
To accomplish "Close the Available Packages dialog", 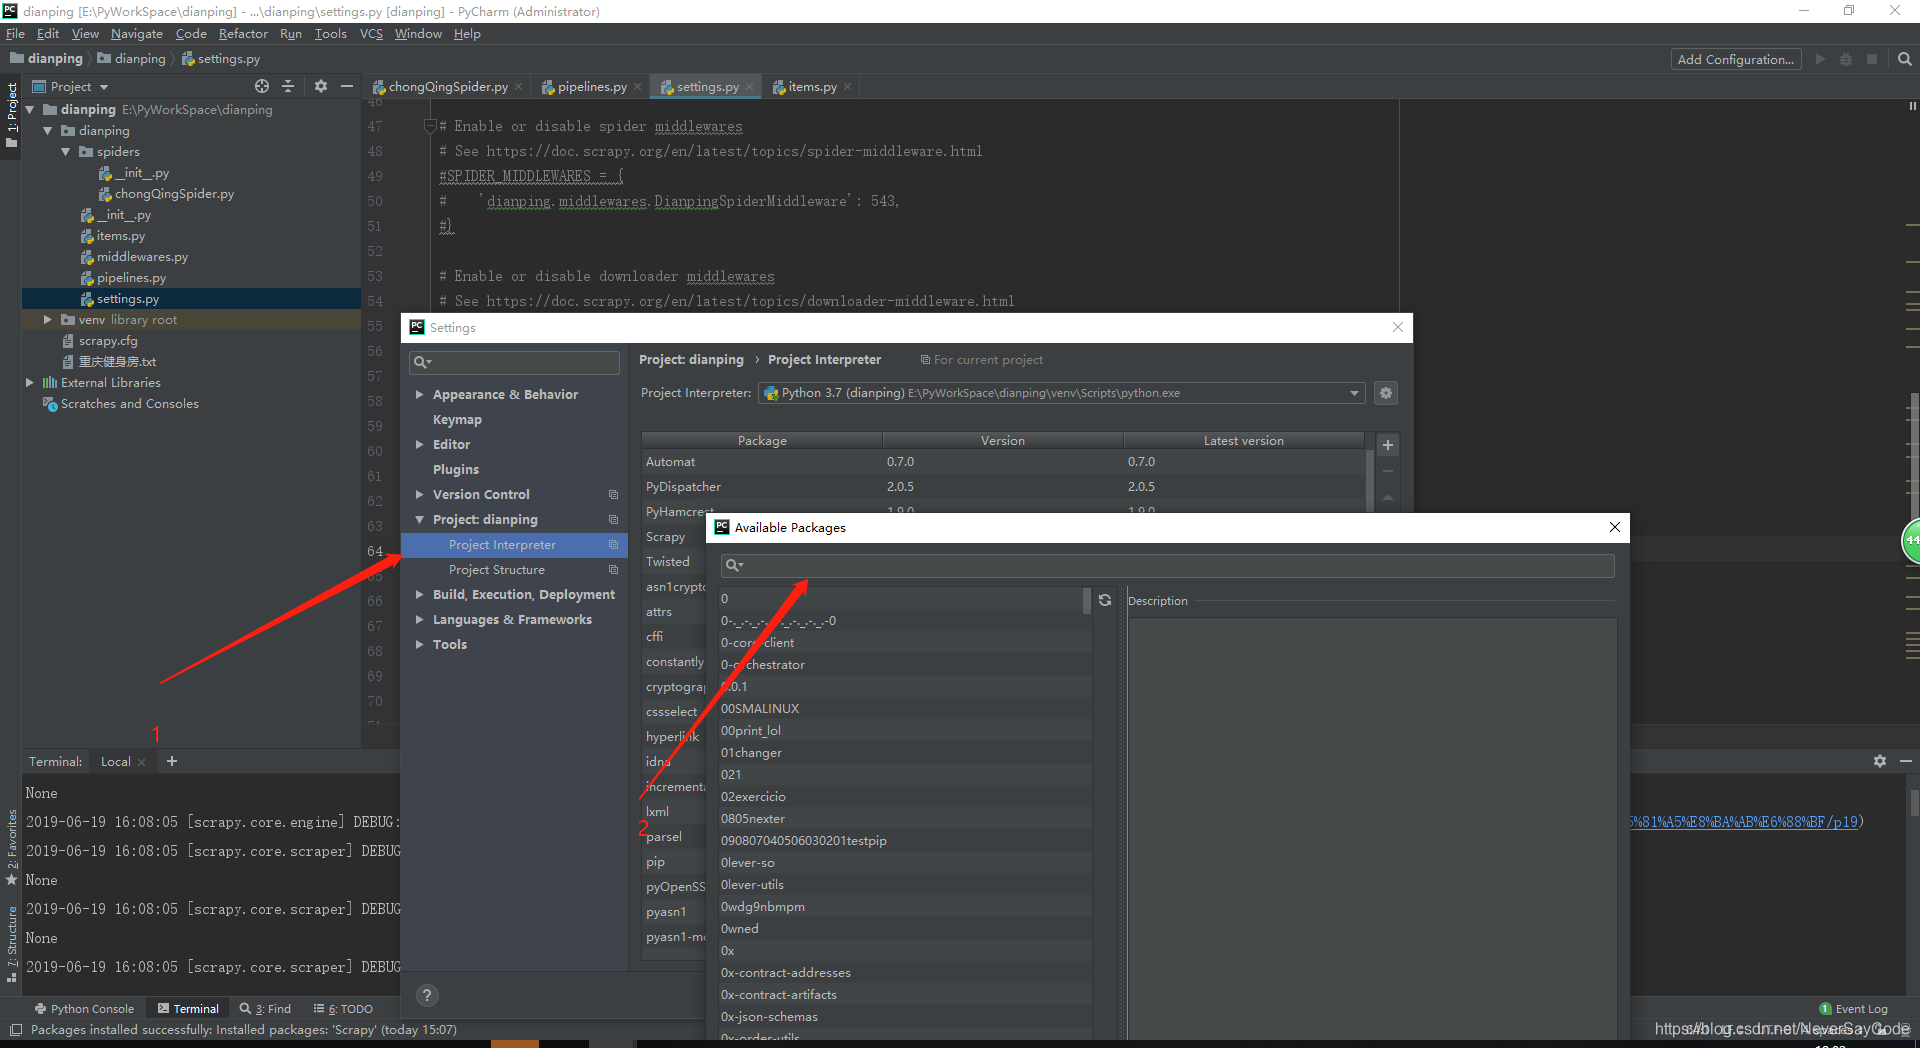I will tap(1615, 527).
